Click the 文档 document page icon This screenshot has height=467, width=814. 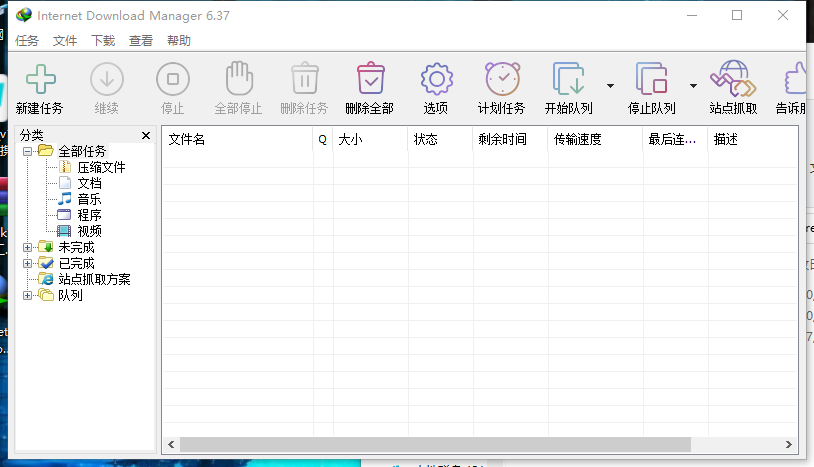(65, 183)
